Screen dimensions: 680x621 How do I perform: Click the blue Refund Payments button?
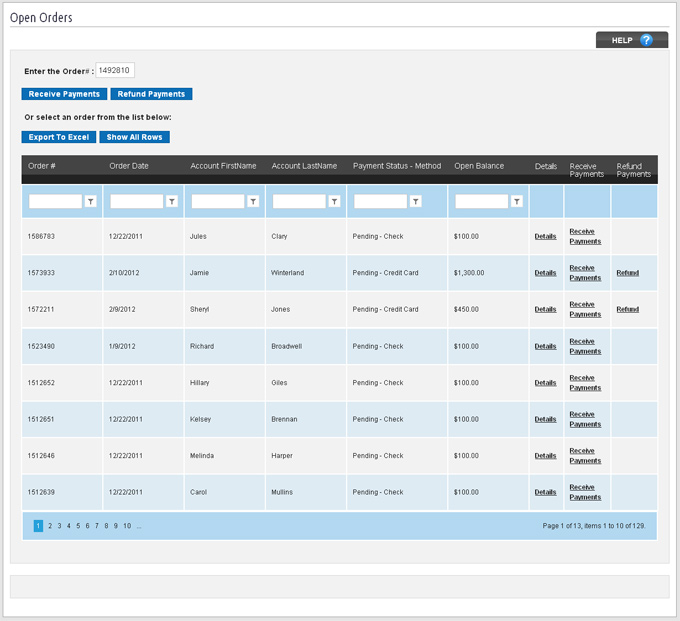(151, 94)
